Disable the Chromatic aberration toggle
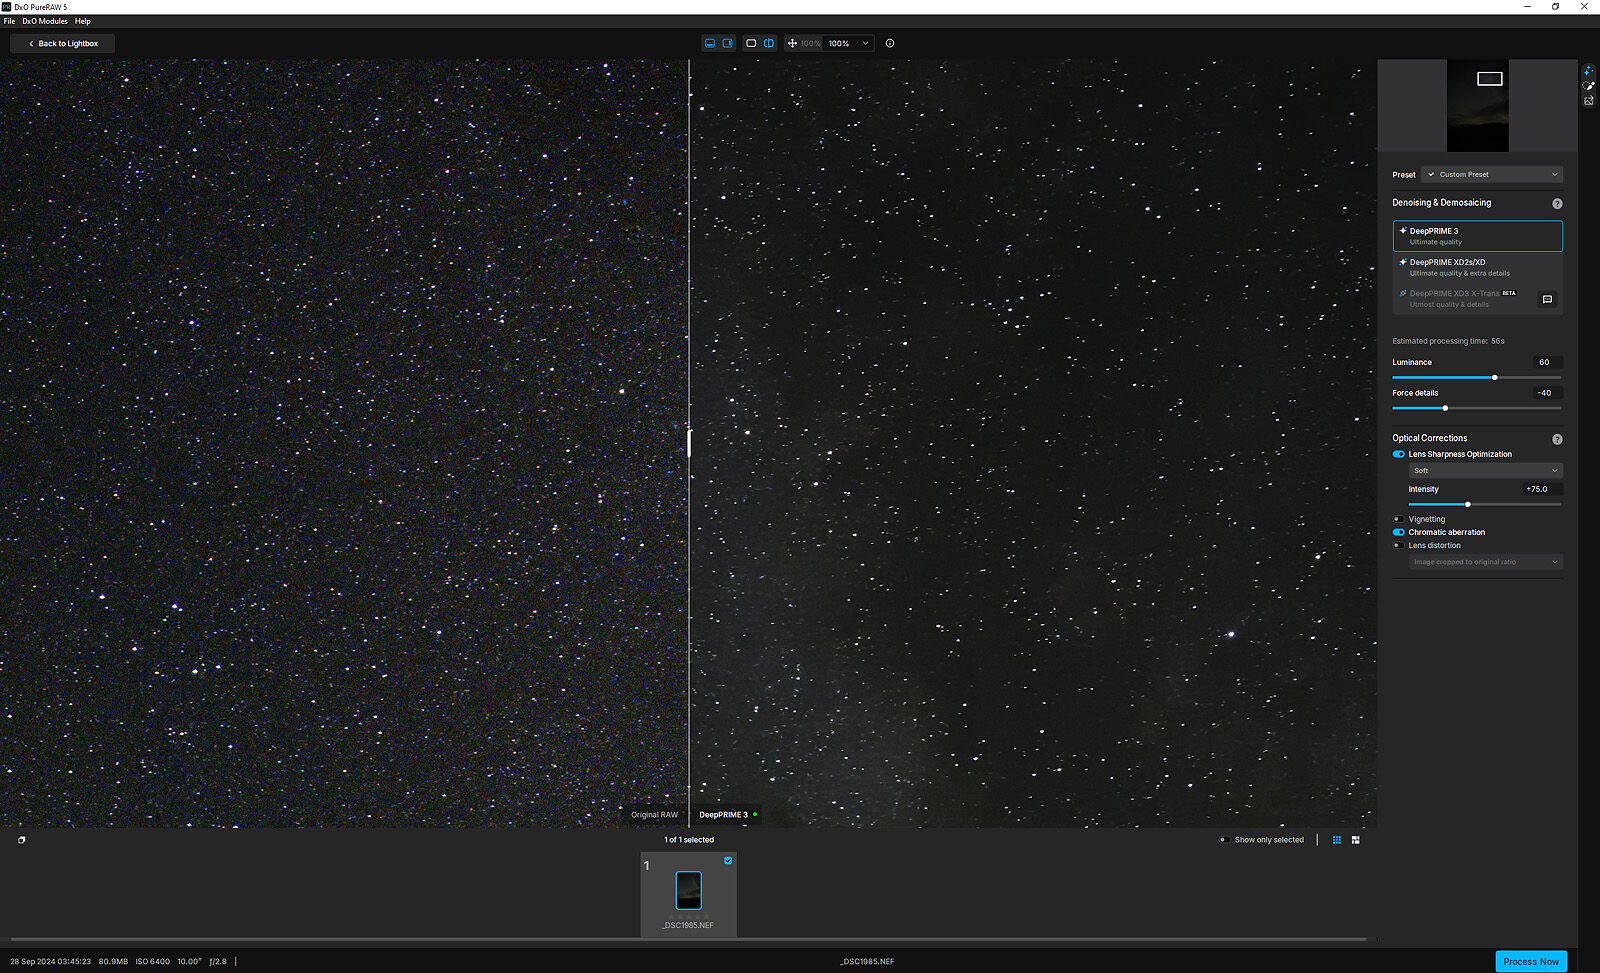The width and height of the screenshot is (1600, 973). (1399, 532)
